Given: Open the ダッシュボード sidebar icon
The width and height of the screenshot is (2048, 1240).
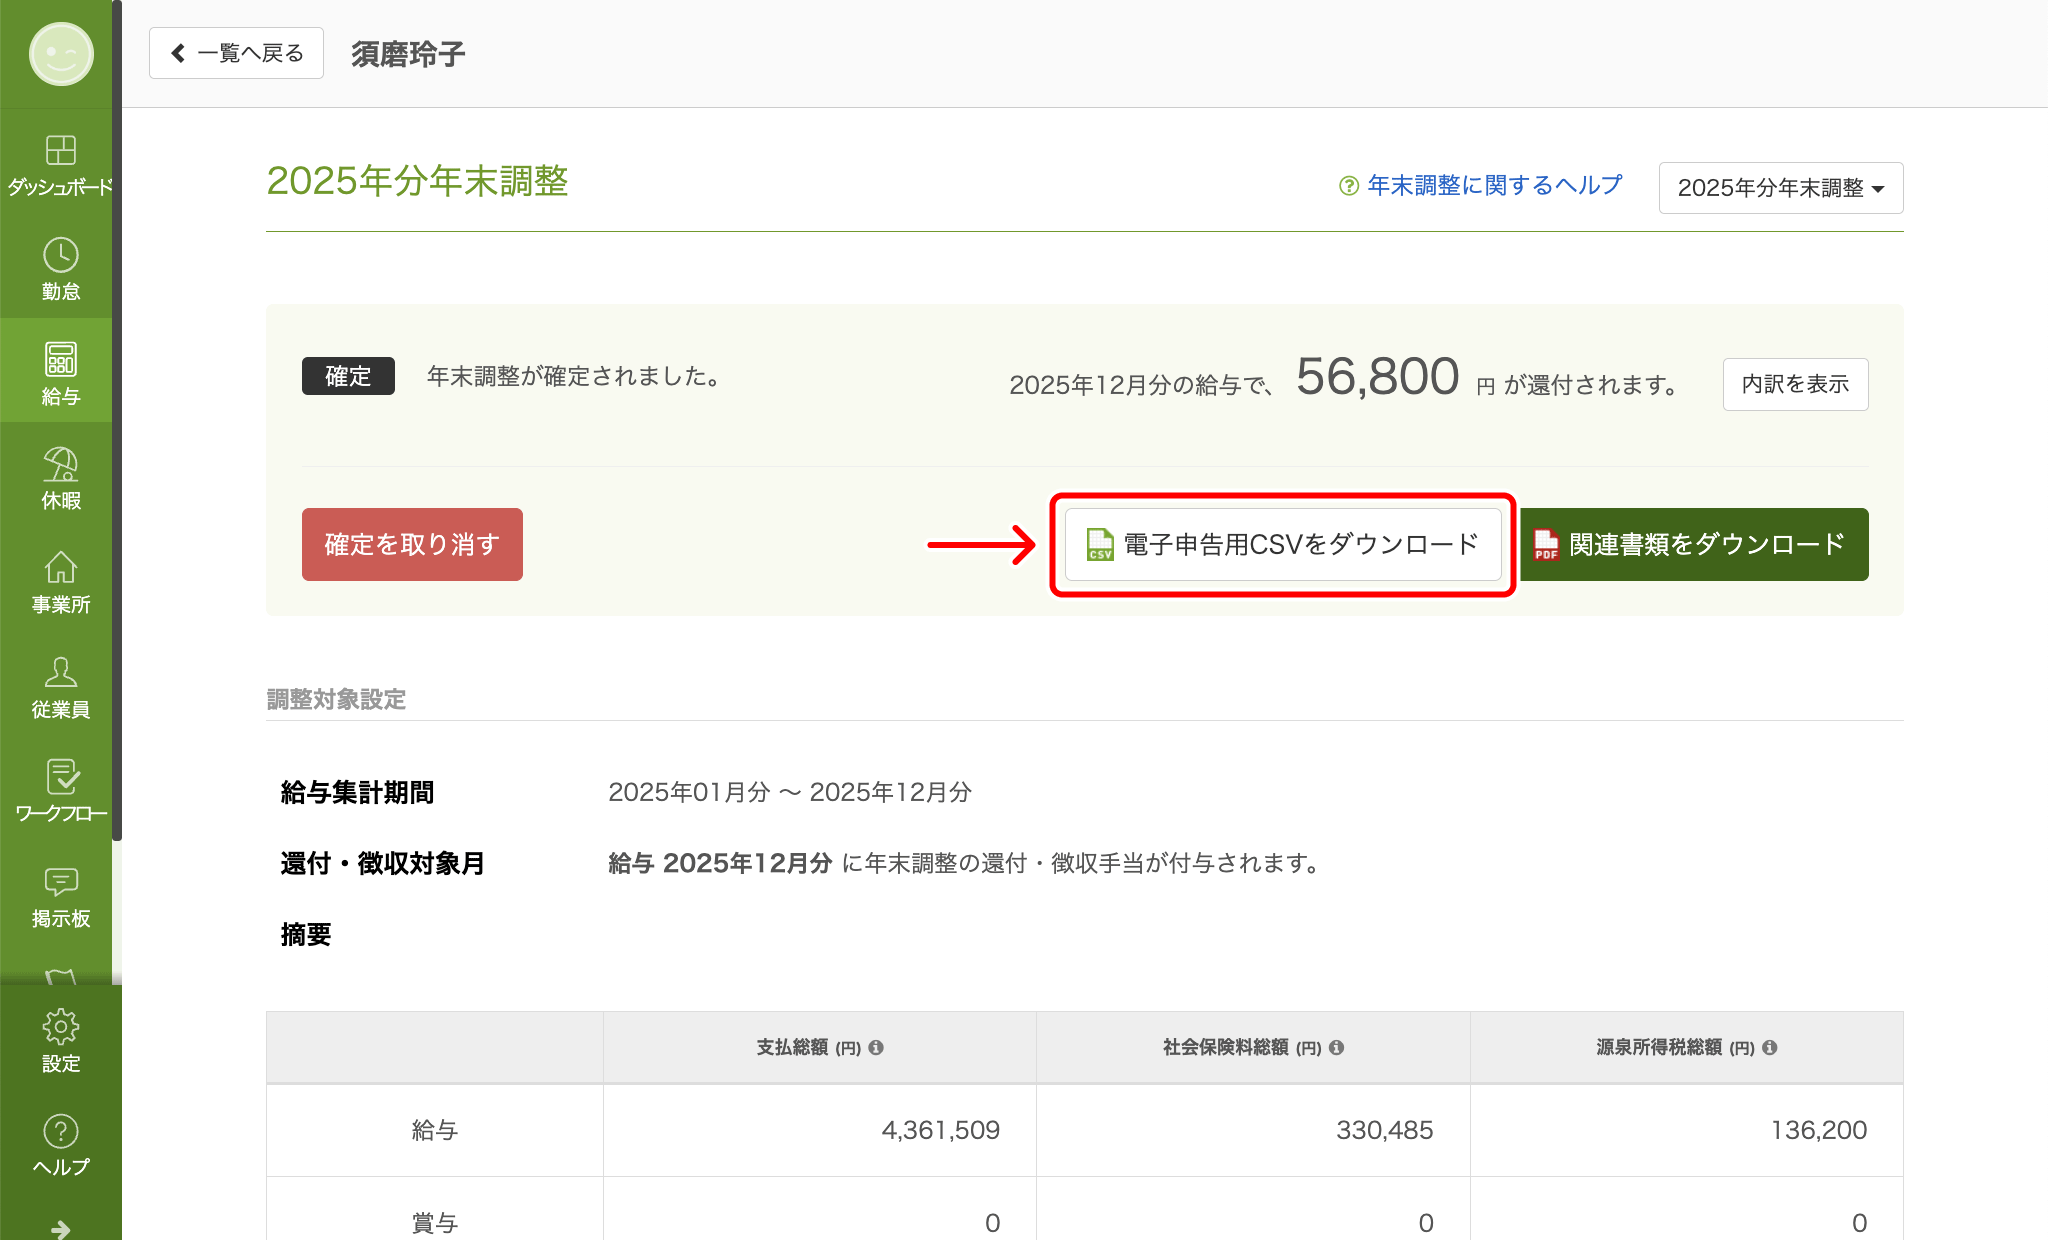Looking at the screenshot, I should [x=60, y=151].
